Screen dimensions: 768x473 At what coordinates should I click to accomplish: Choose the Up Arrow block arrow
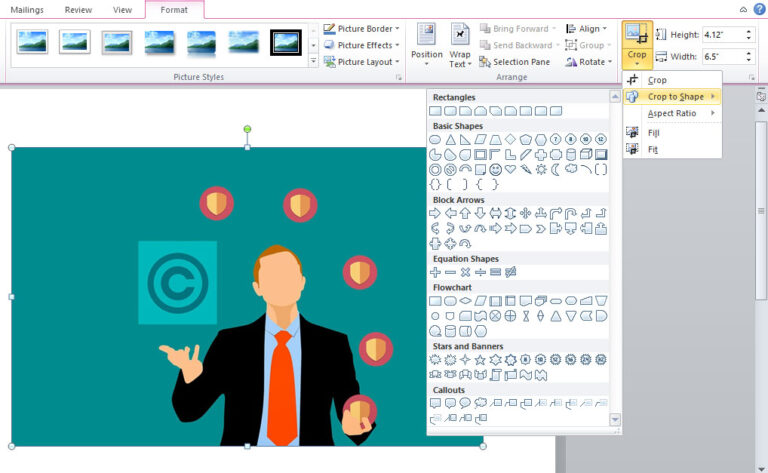pyautogui.click(x=465, y=213)
